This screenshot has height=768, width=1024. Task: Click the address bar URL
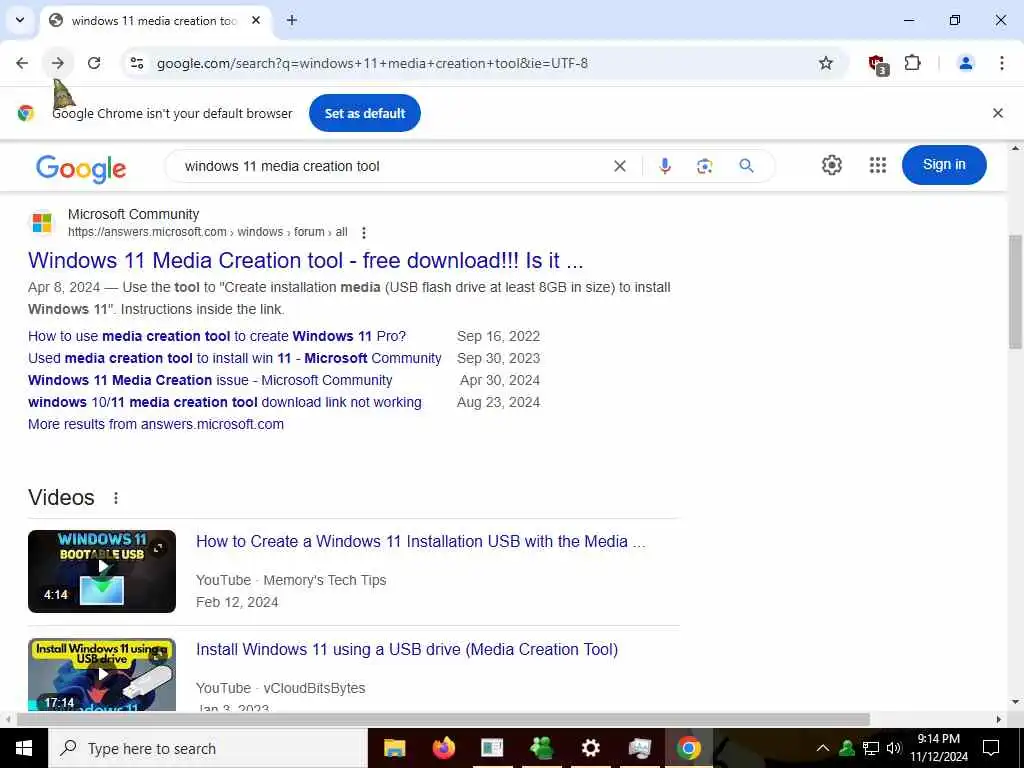tap(372, 63)
